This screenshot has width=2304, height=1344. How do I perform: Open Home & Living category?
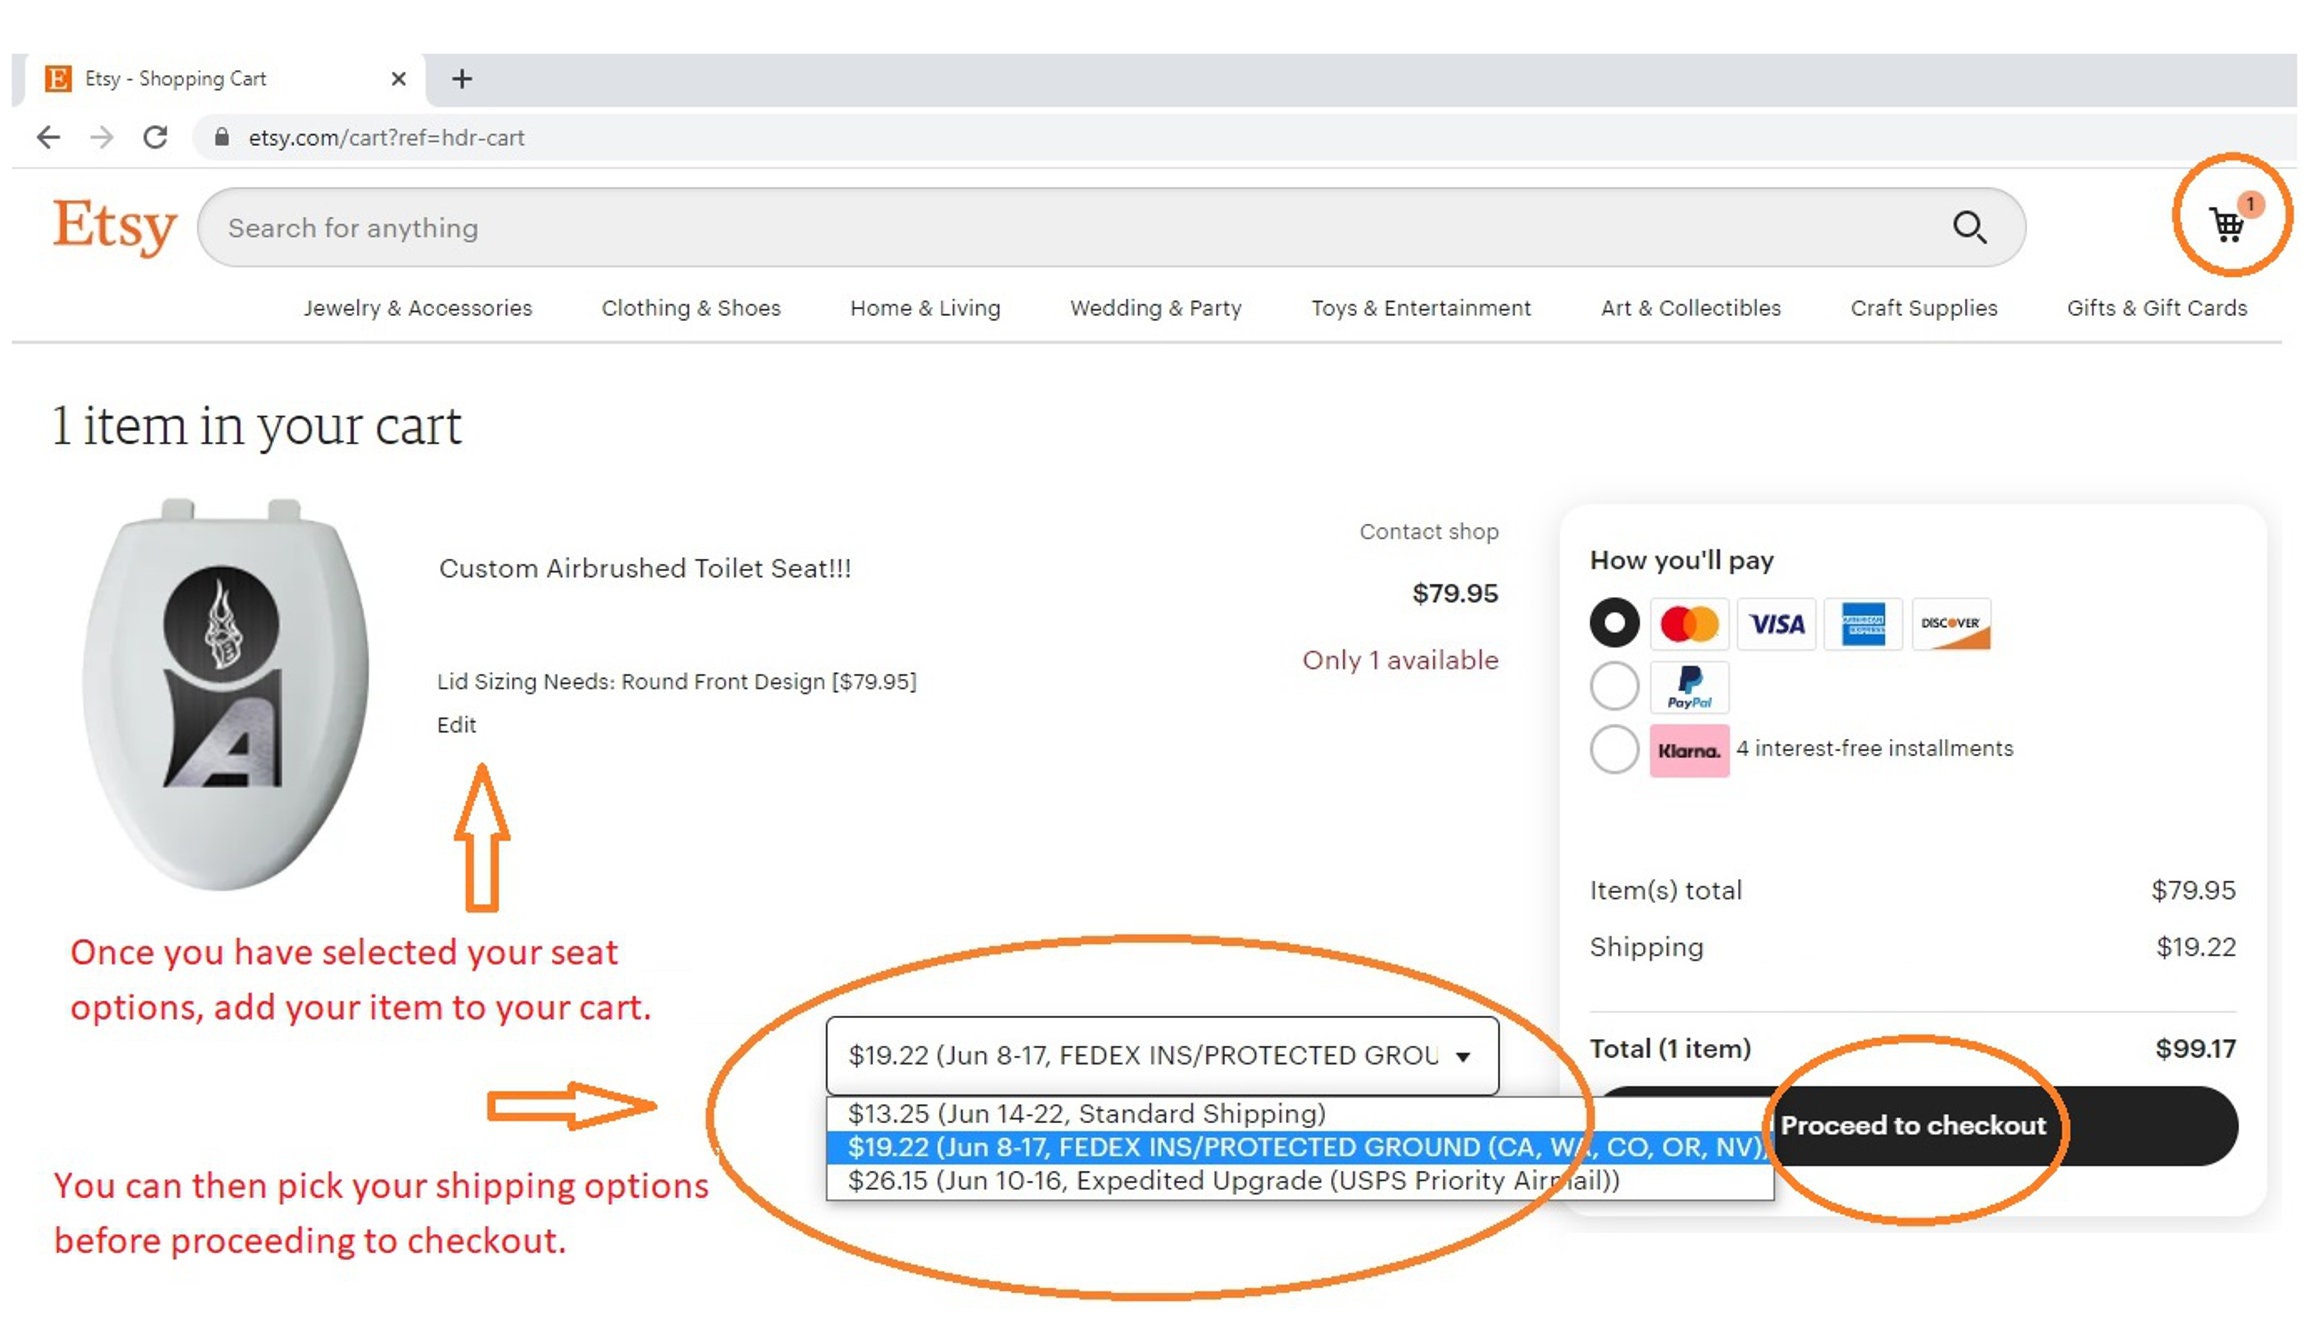925,308
